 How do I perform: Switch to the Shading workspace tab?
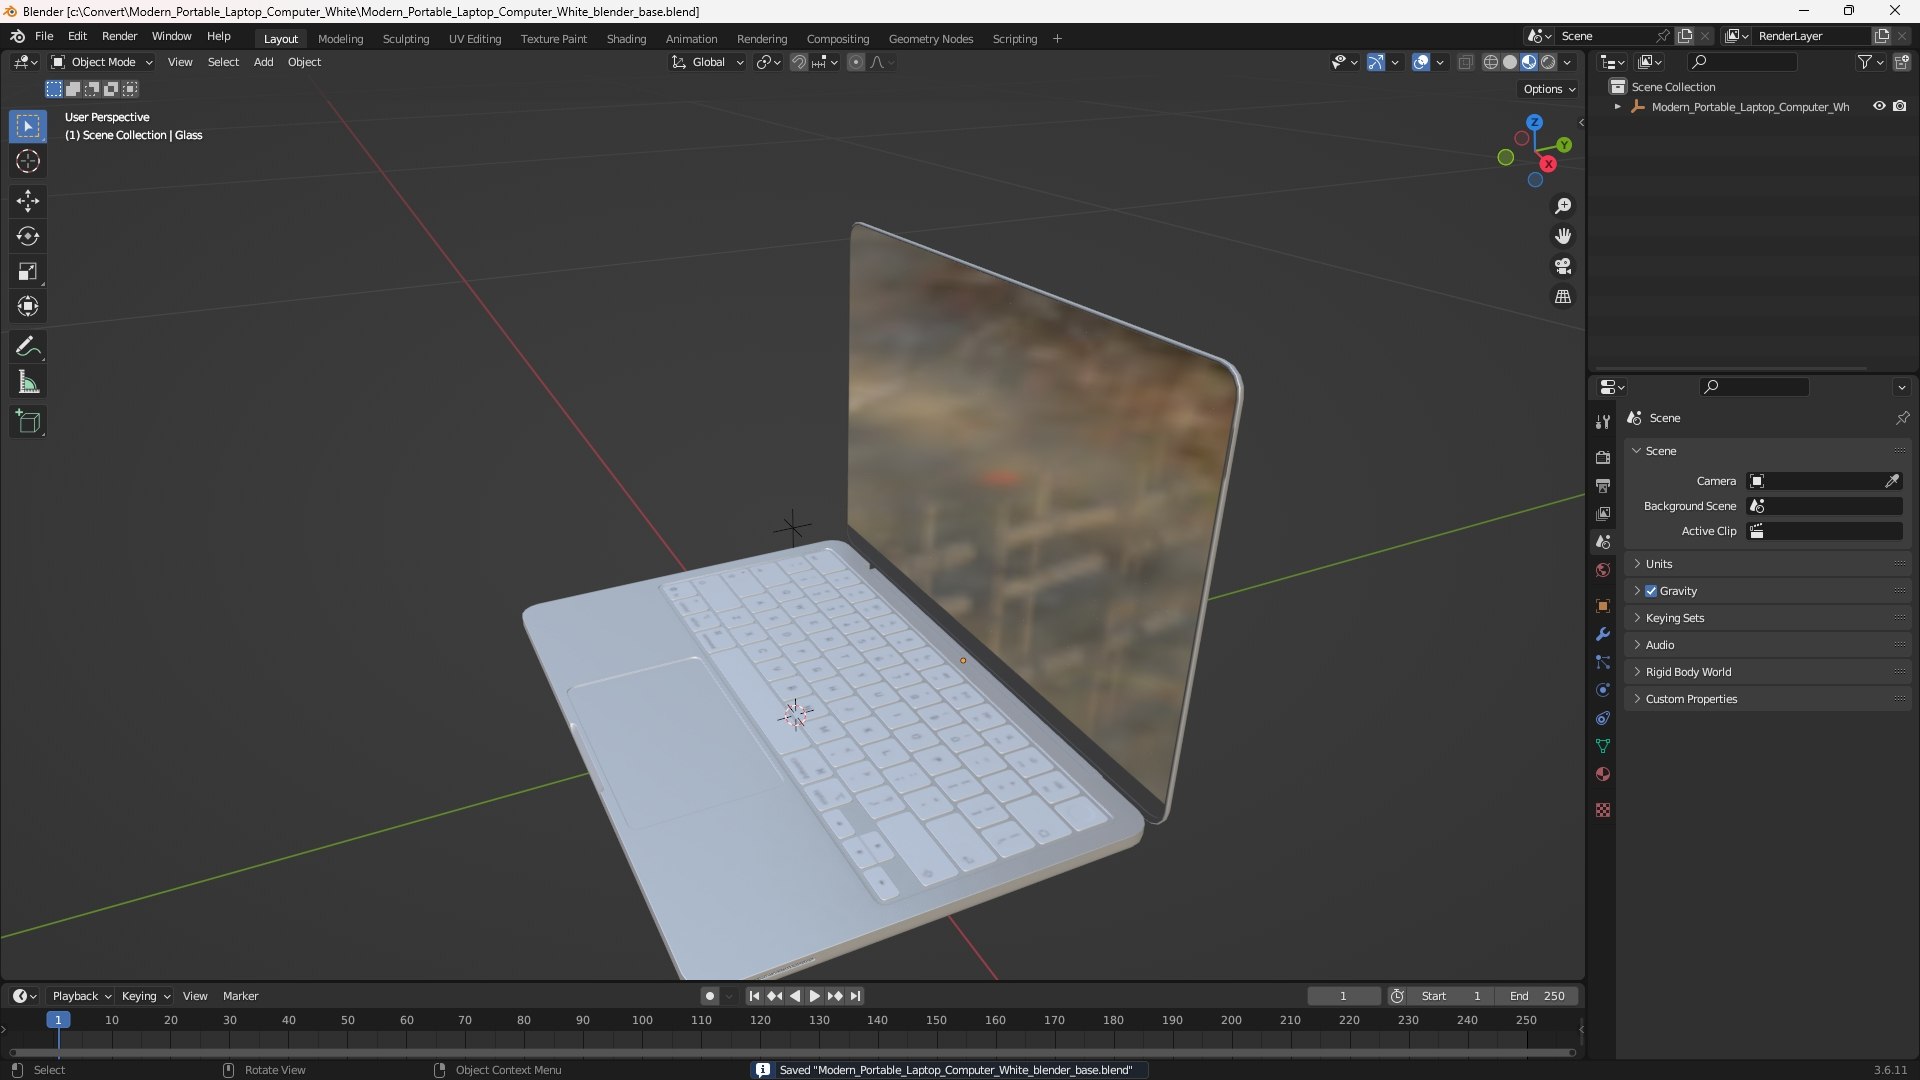(626, 39)
